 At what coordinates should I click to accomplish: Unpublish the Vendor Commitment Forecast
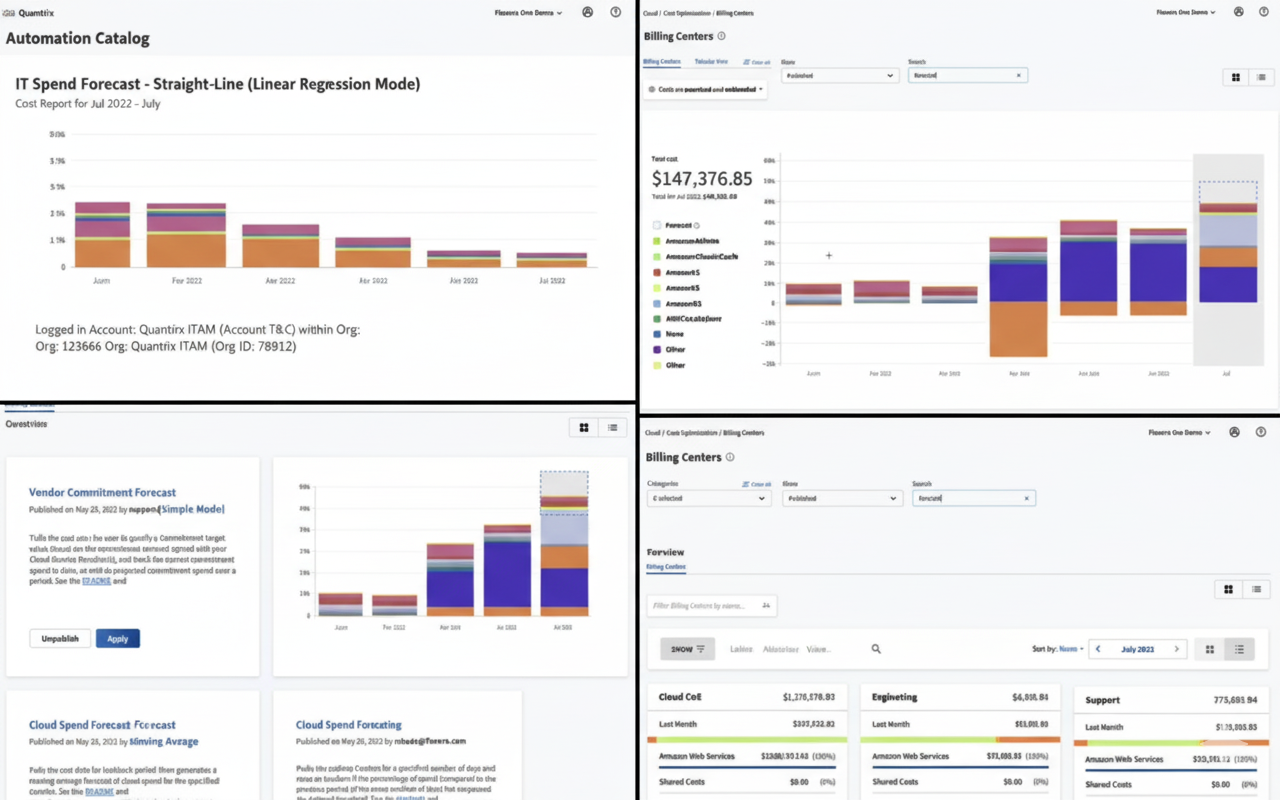coord(59,638)
